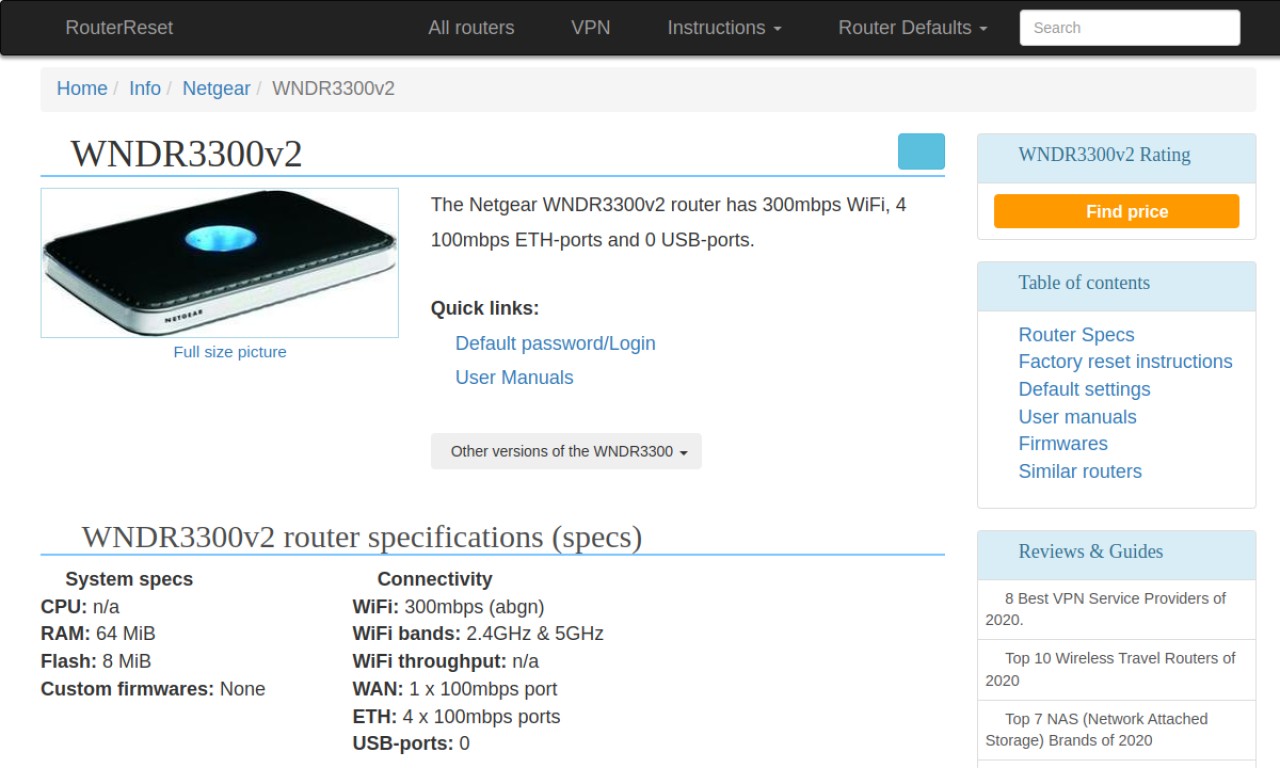This screenshot has height=768, width=1280.
Task: Jump to Similar routers section
Action: [x=1080, y=471]
